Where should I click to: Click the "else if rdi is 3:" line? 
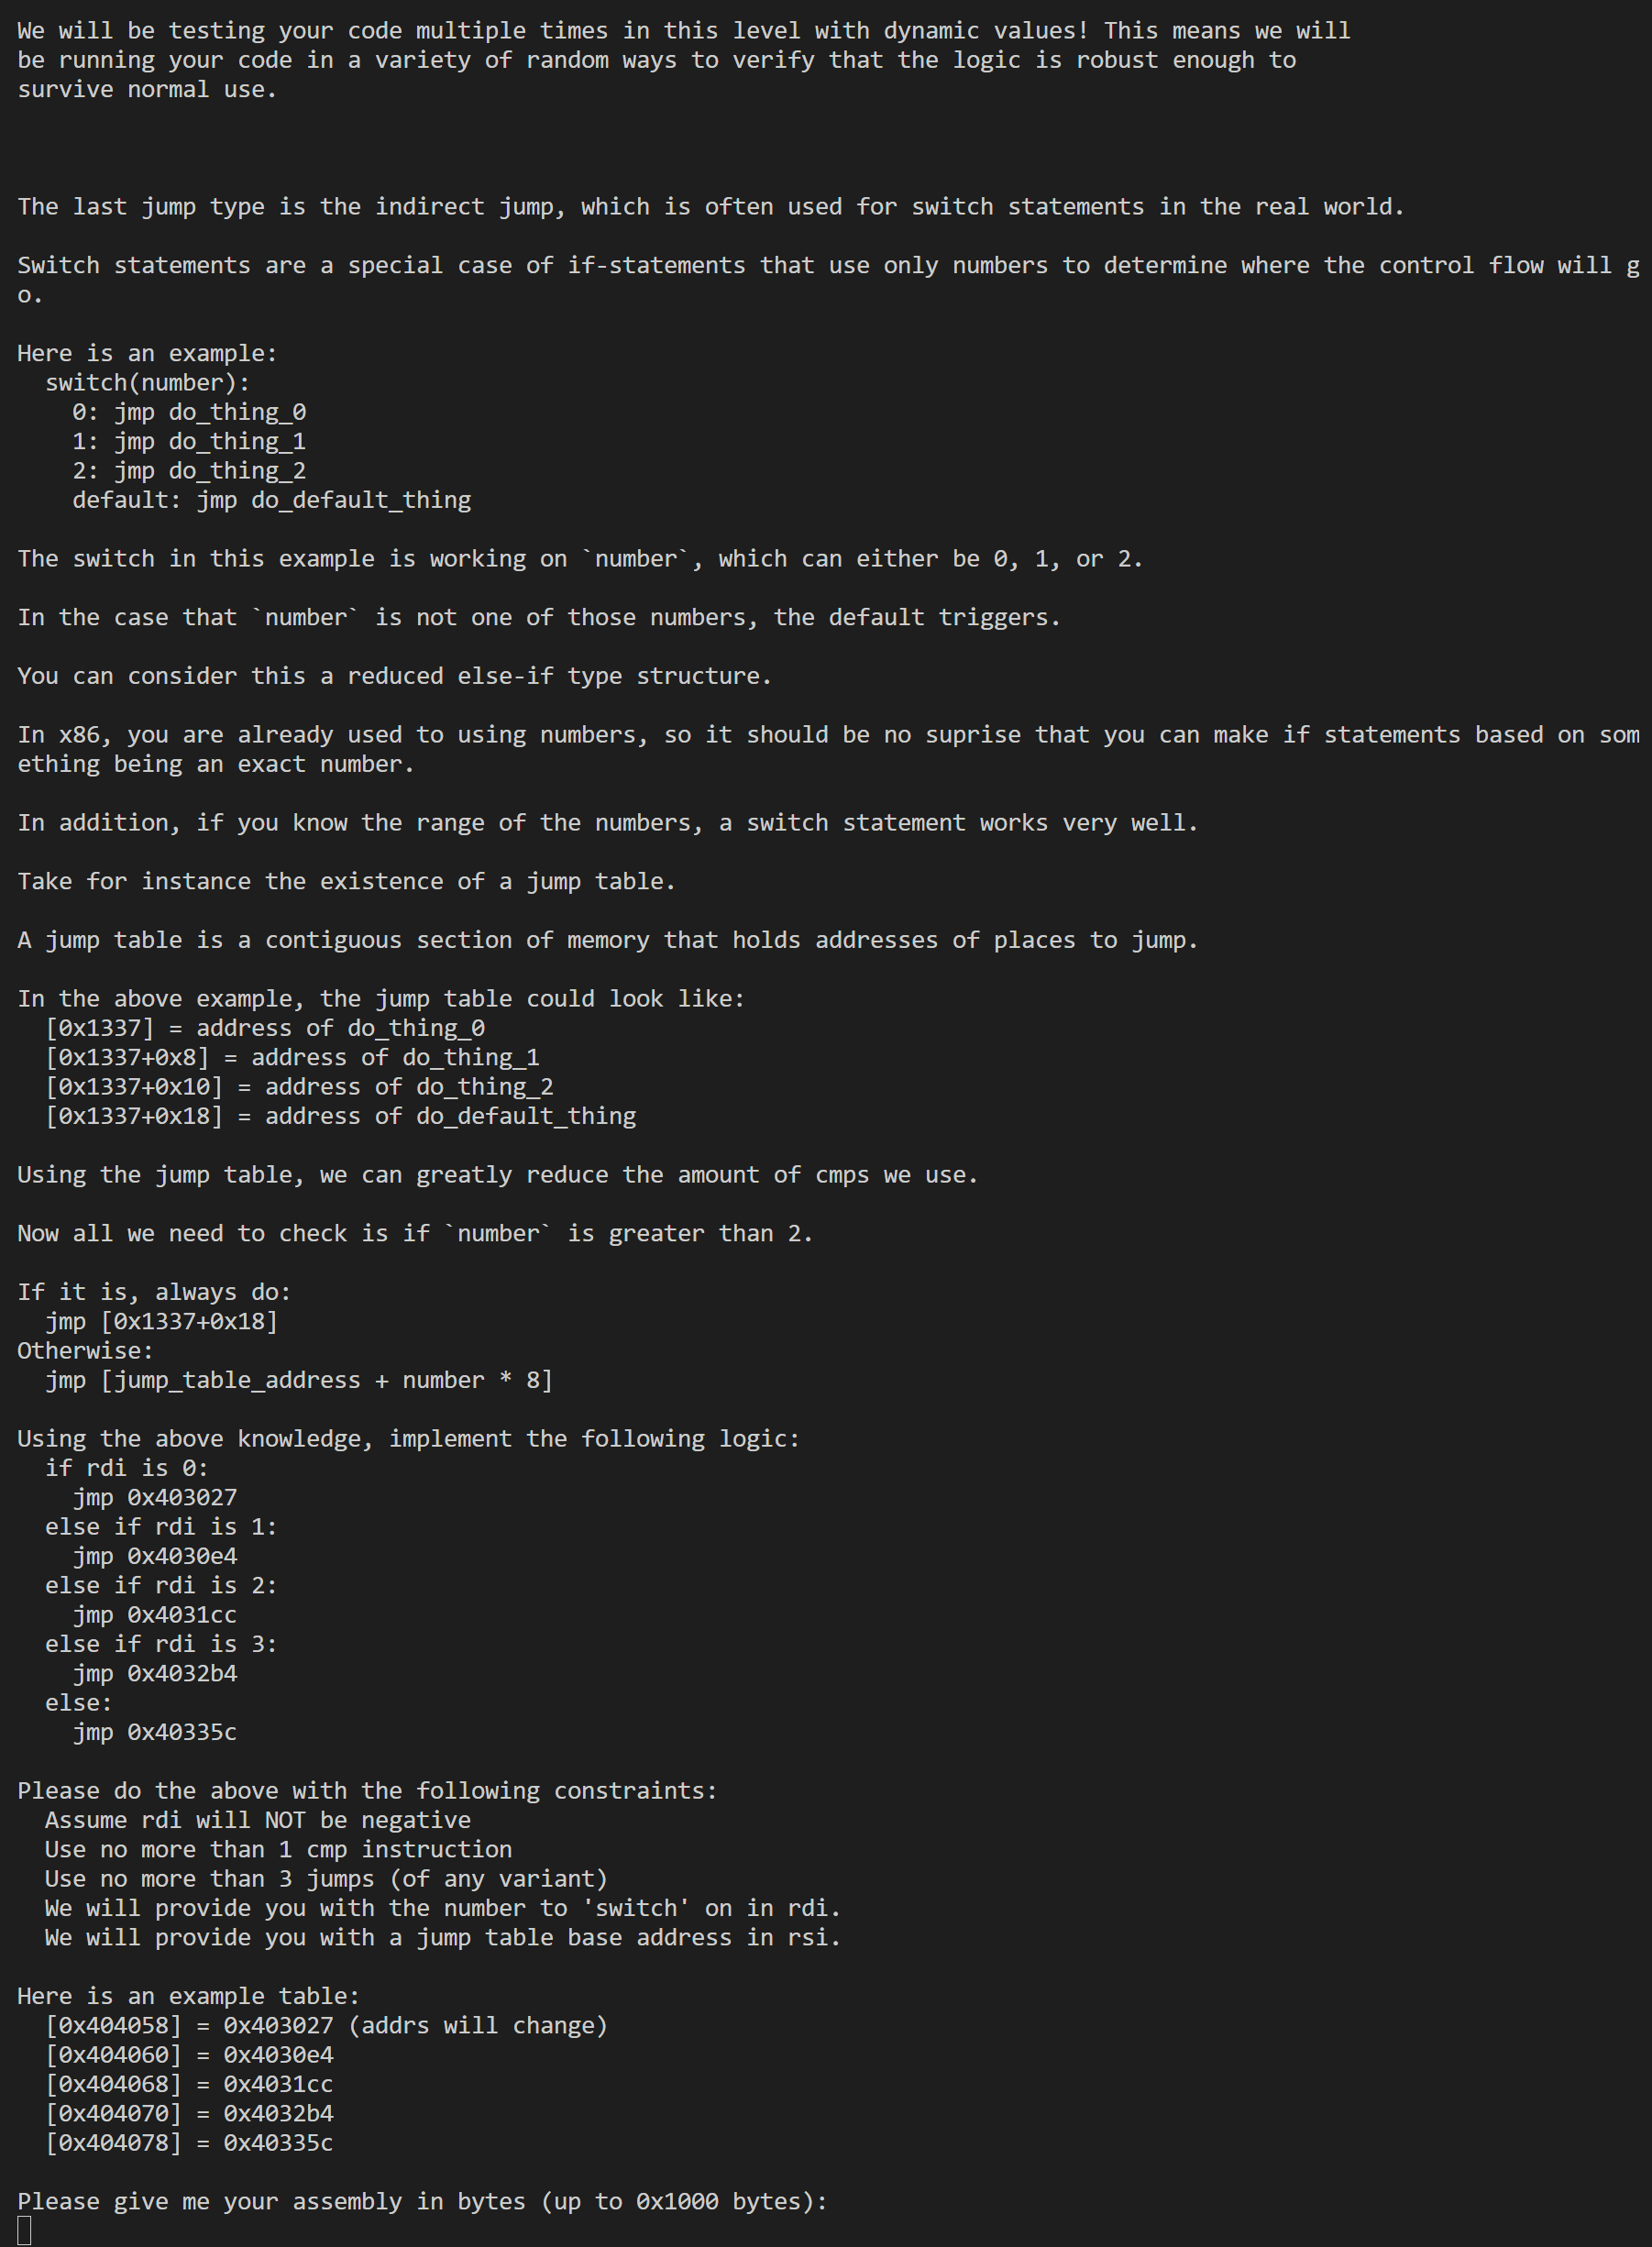160,1644
